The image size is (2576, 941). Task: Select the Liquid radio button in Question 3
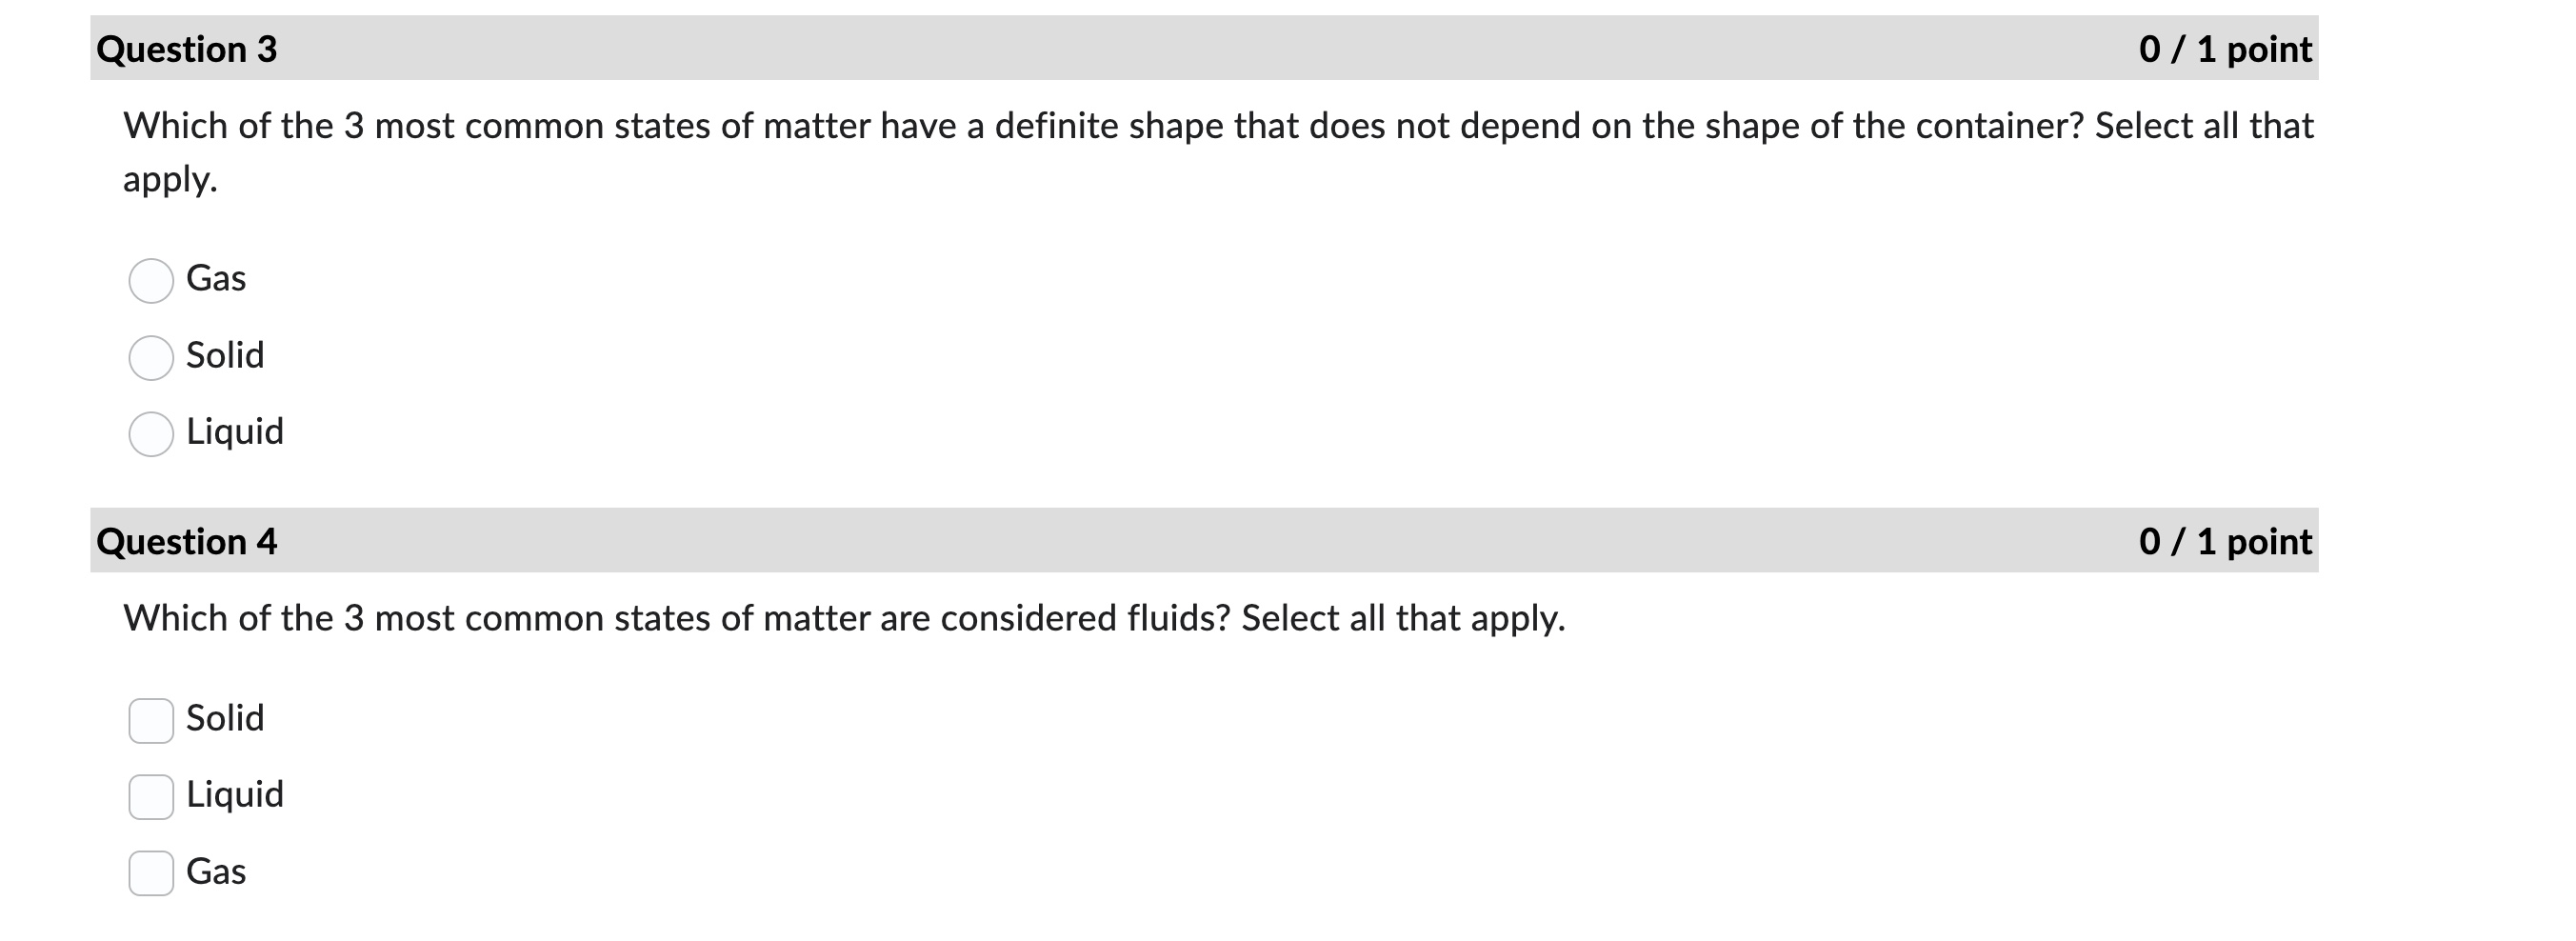(151, 434)
